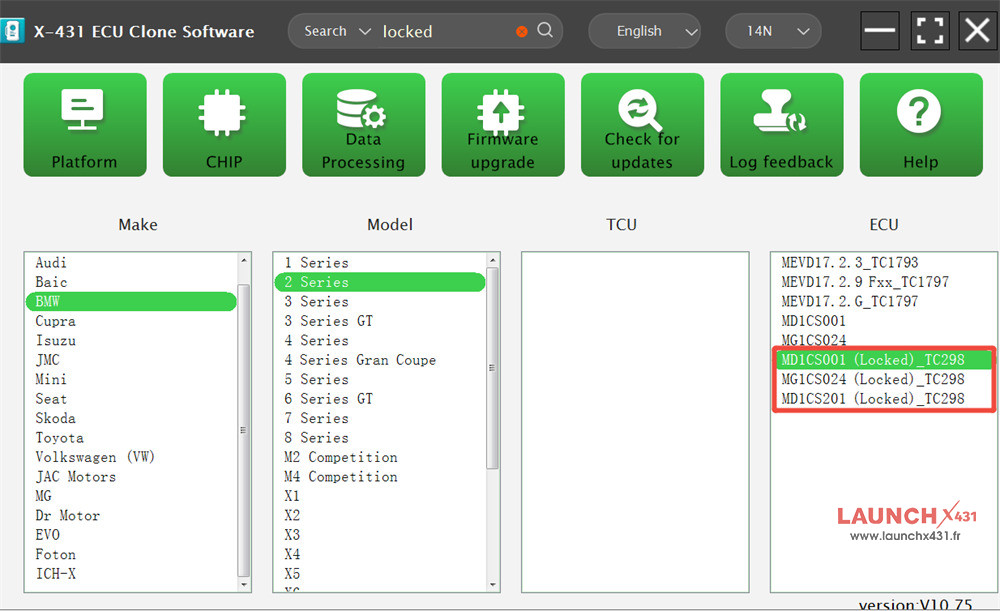Open the English language dropdown
The height and width of the screenshot is (611, 1000).
[x=644, y=31]
